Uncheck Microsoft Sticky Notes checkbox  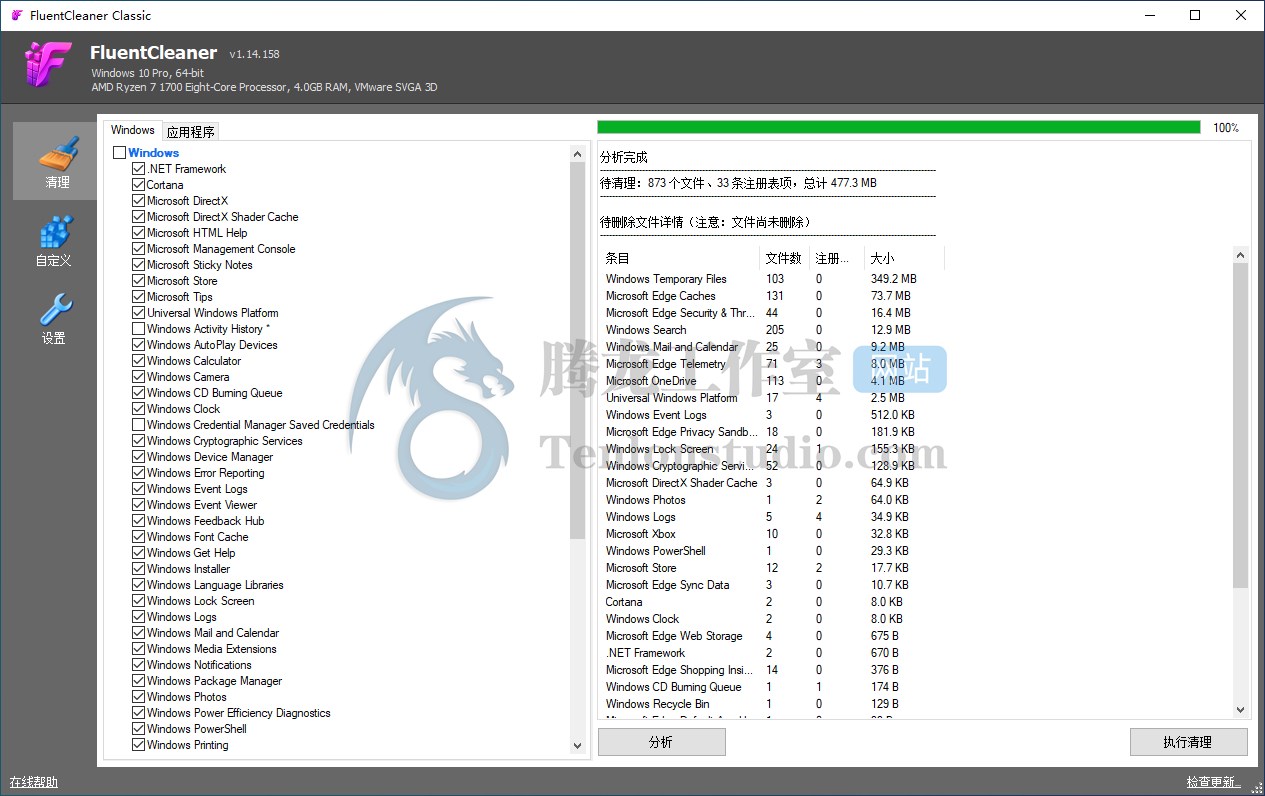click(x=139, y=265)
